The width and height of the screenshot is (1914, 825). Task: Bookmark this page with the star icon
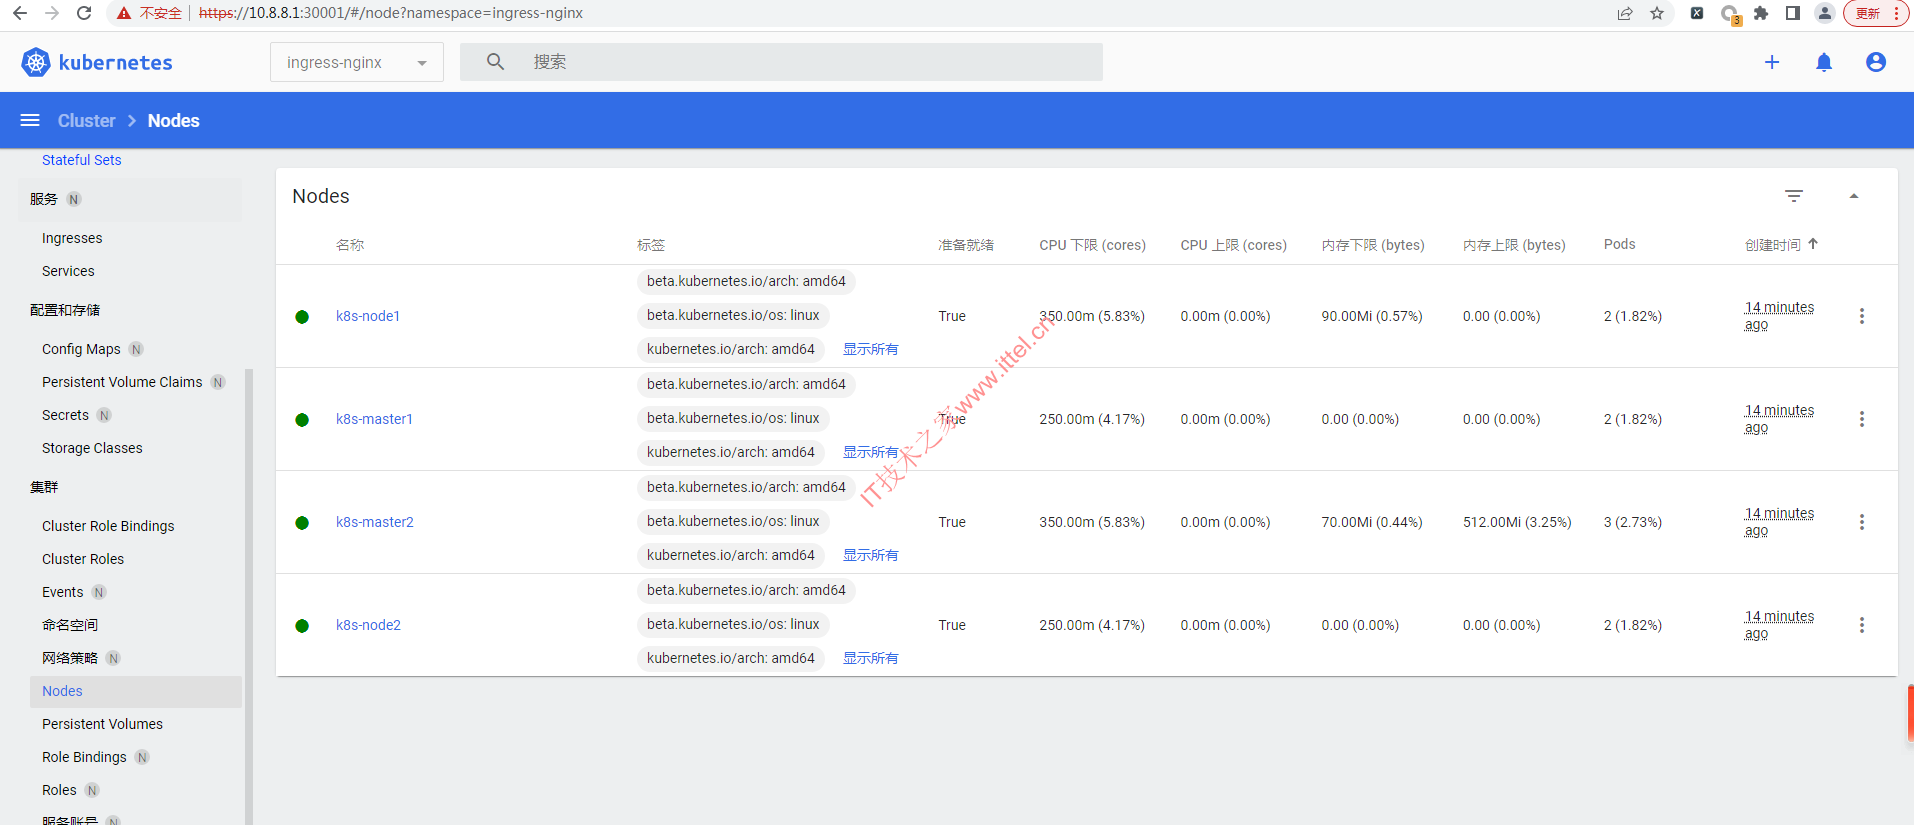1657,13
